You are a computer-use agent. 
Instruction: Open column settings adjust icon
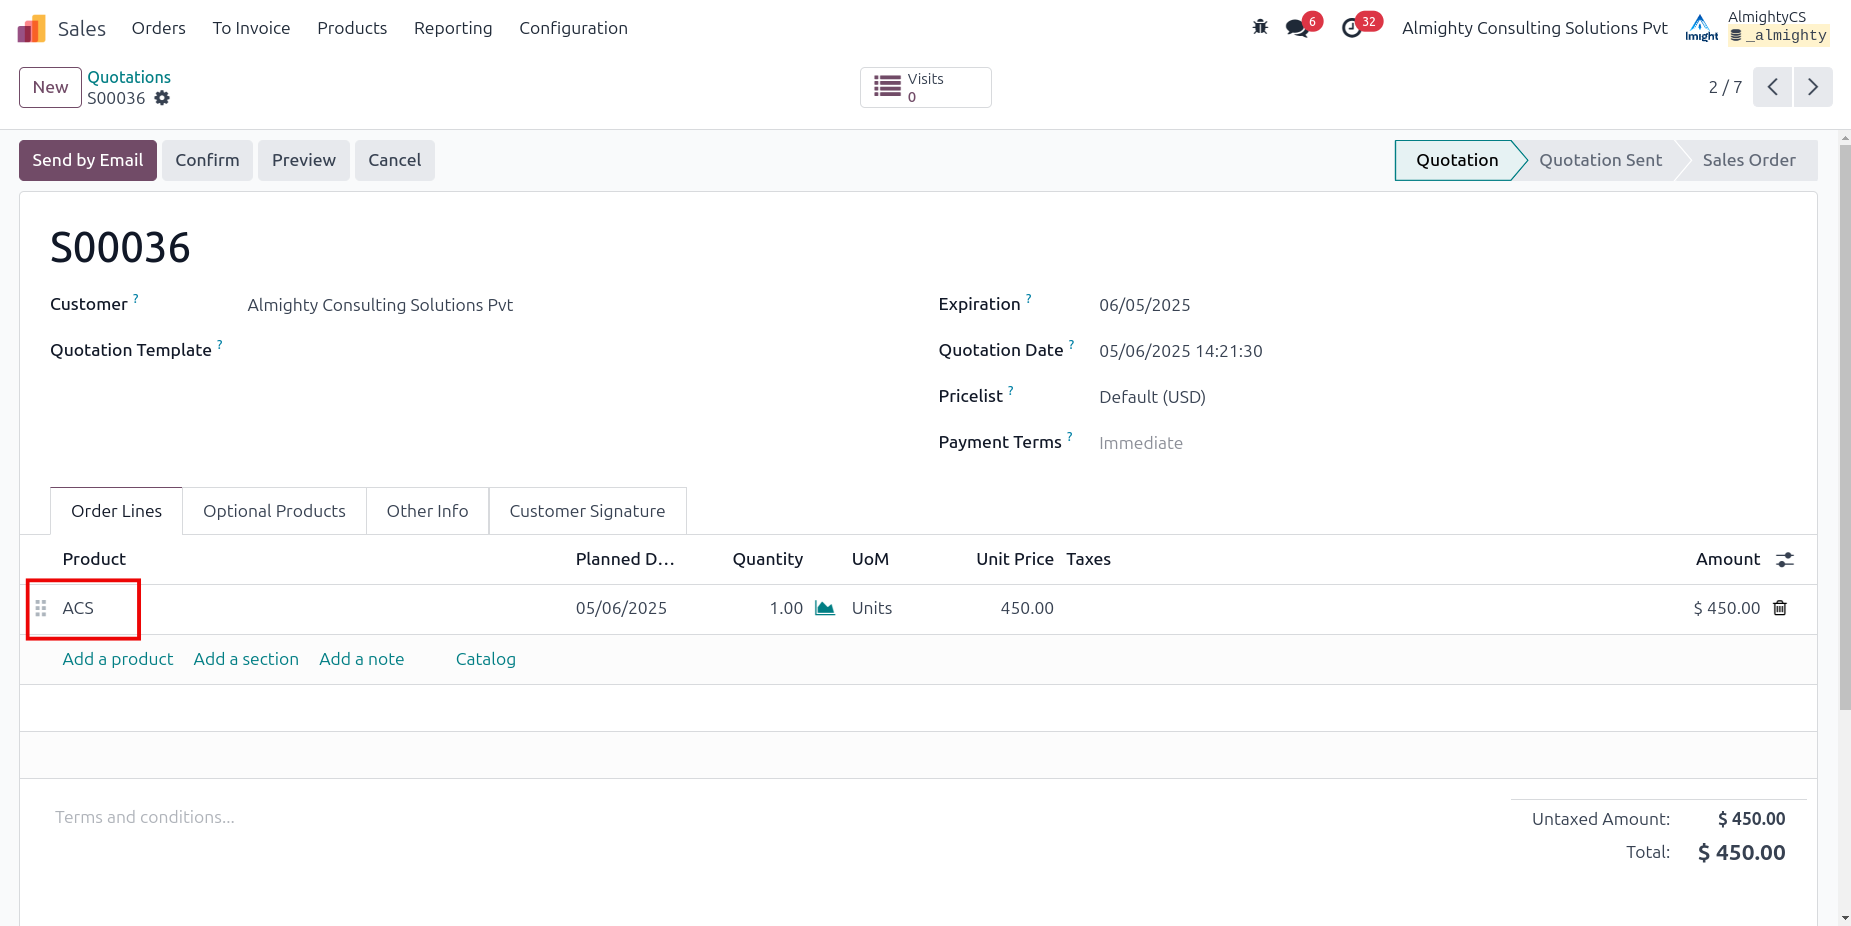click(x=1785, y=560)
